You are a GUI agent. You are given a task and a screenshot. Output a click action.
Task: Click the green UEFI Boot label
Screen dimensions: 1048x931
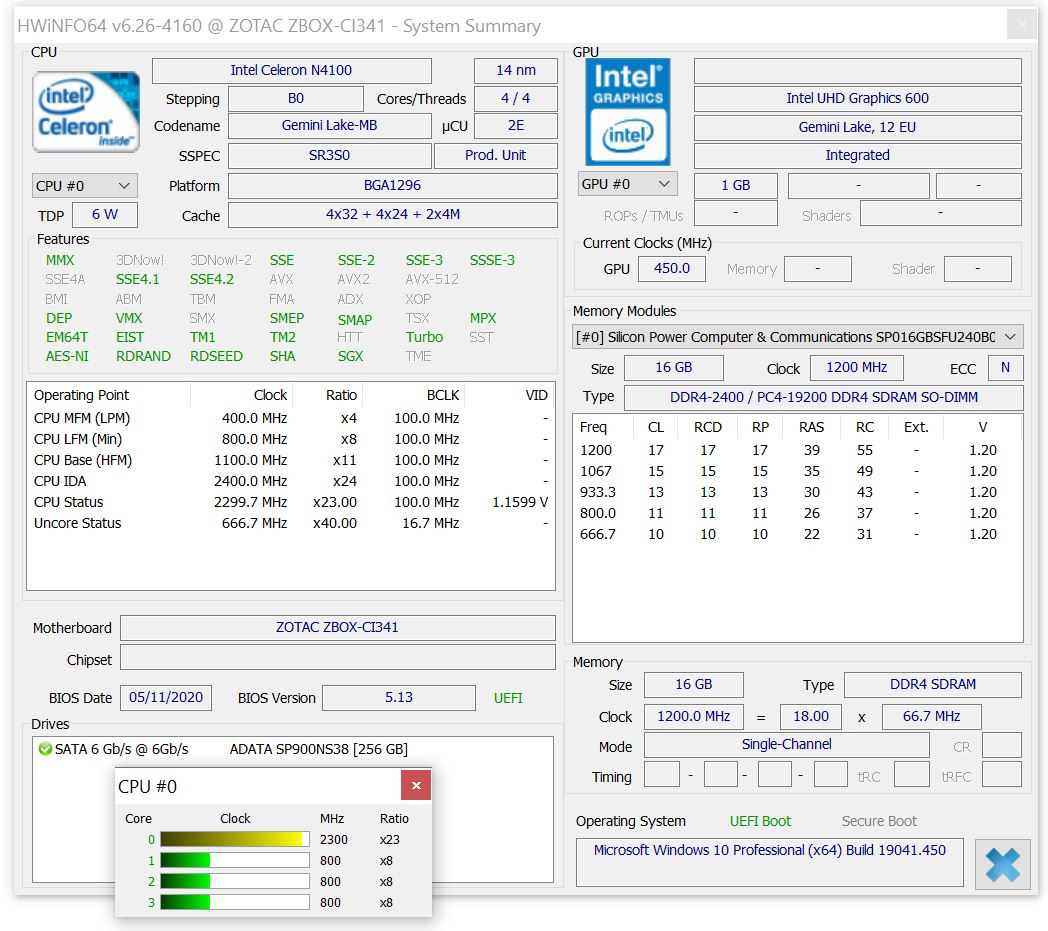[x=760, y=821]
